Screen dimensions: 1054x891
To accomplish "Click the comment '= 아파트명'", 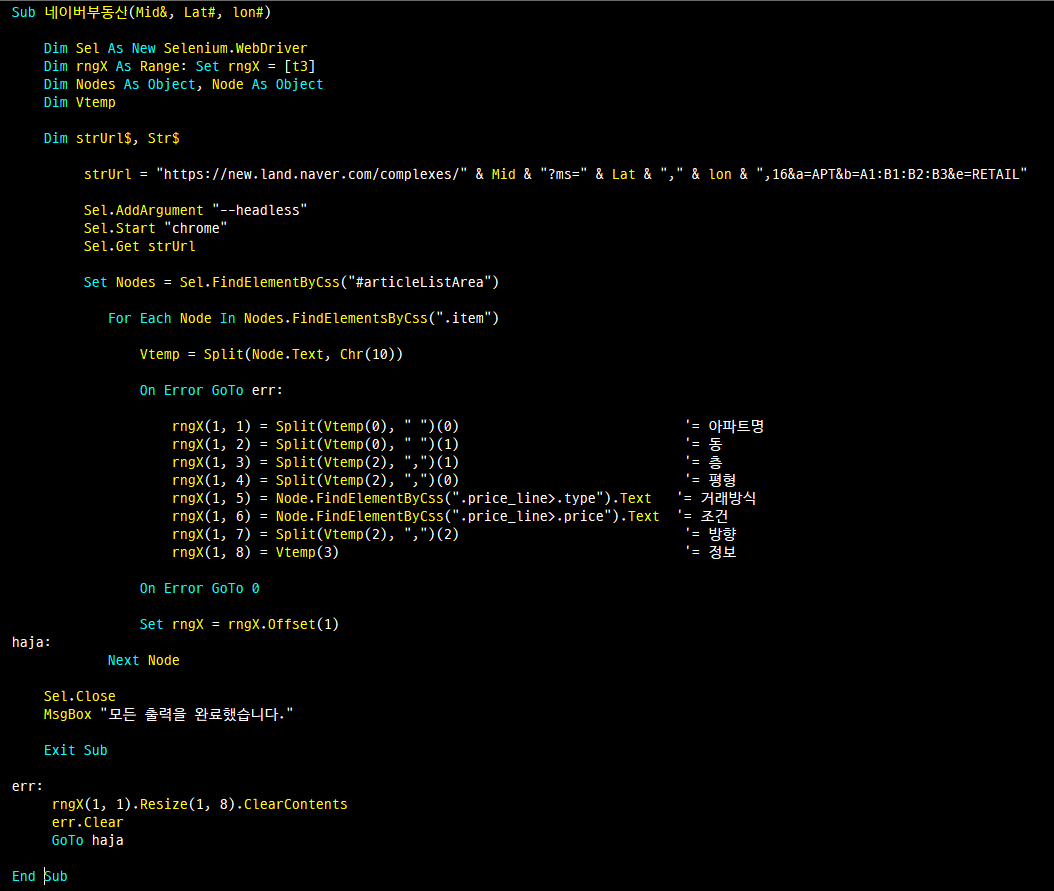I will tap(725, 426).
